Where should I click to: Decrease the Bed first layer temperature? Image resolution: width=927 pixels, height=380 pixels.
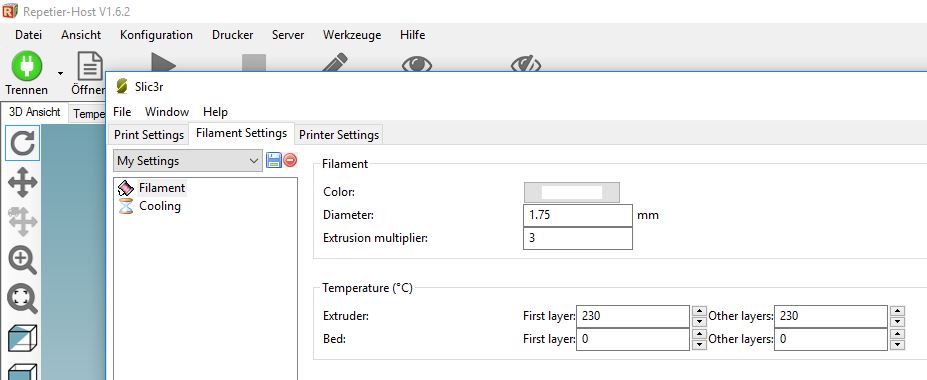point(699,345)
